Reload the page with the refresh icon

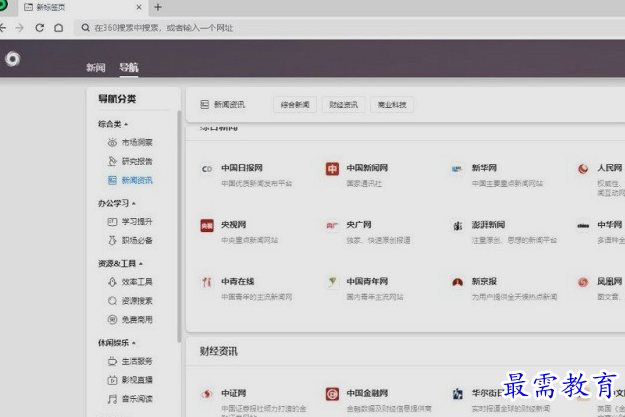pyautogui.click(x=39, y=28)
